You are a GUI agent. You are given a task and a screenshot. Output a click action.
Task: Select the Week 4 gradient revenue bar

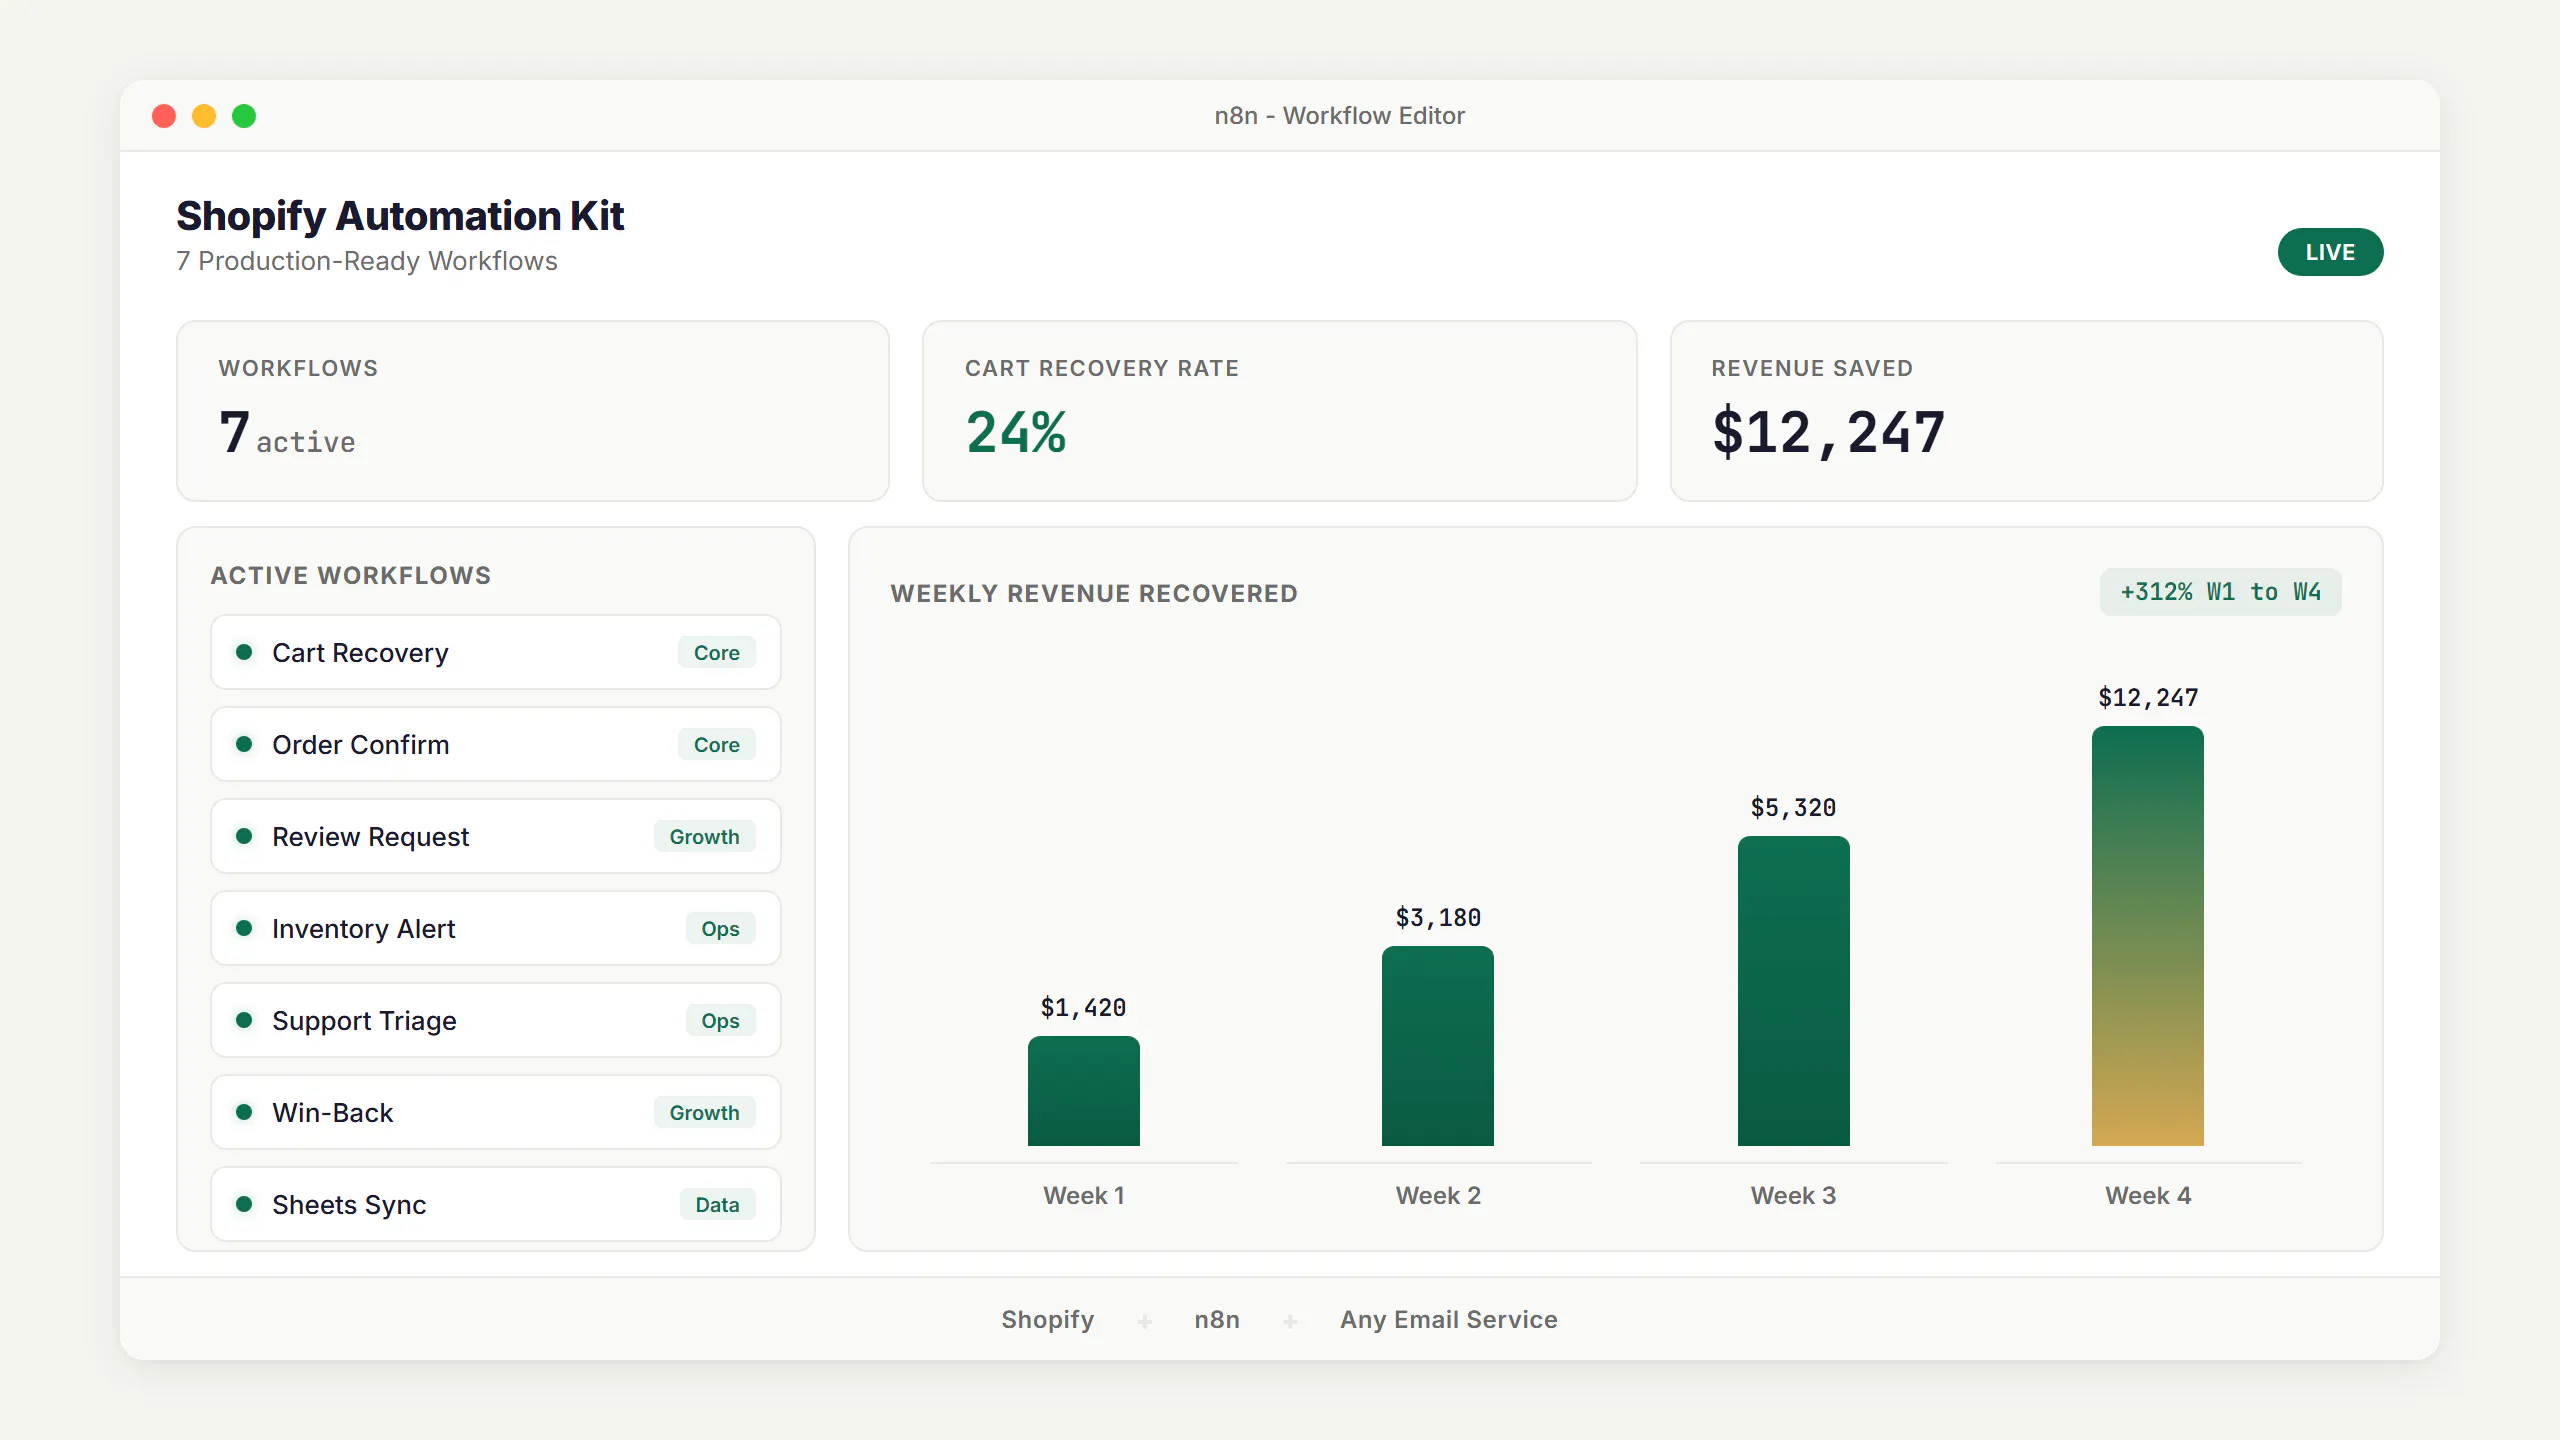tap(2148, 936)
